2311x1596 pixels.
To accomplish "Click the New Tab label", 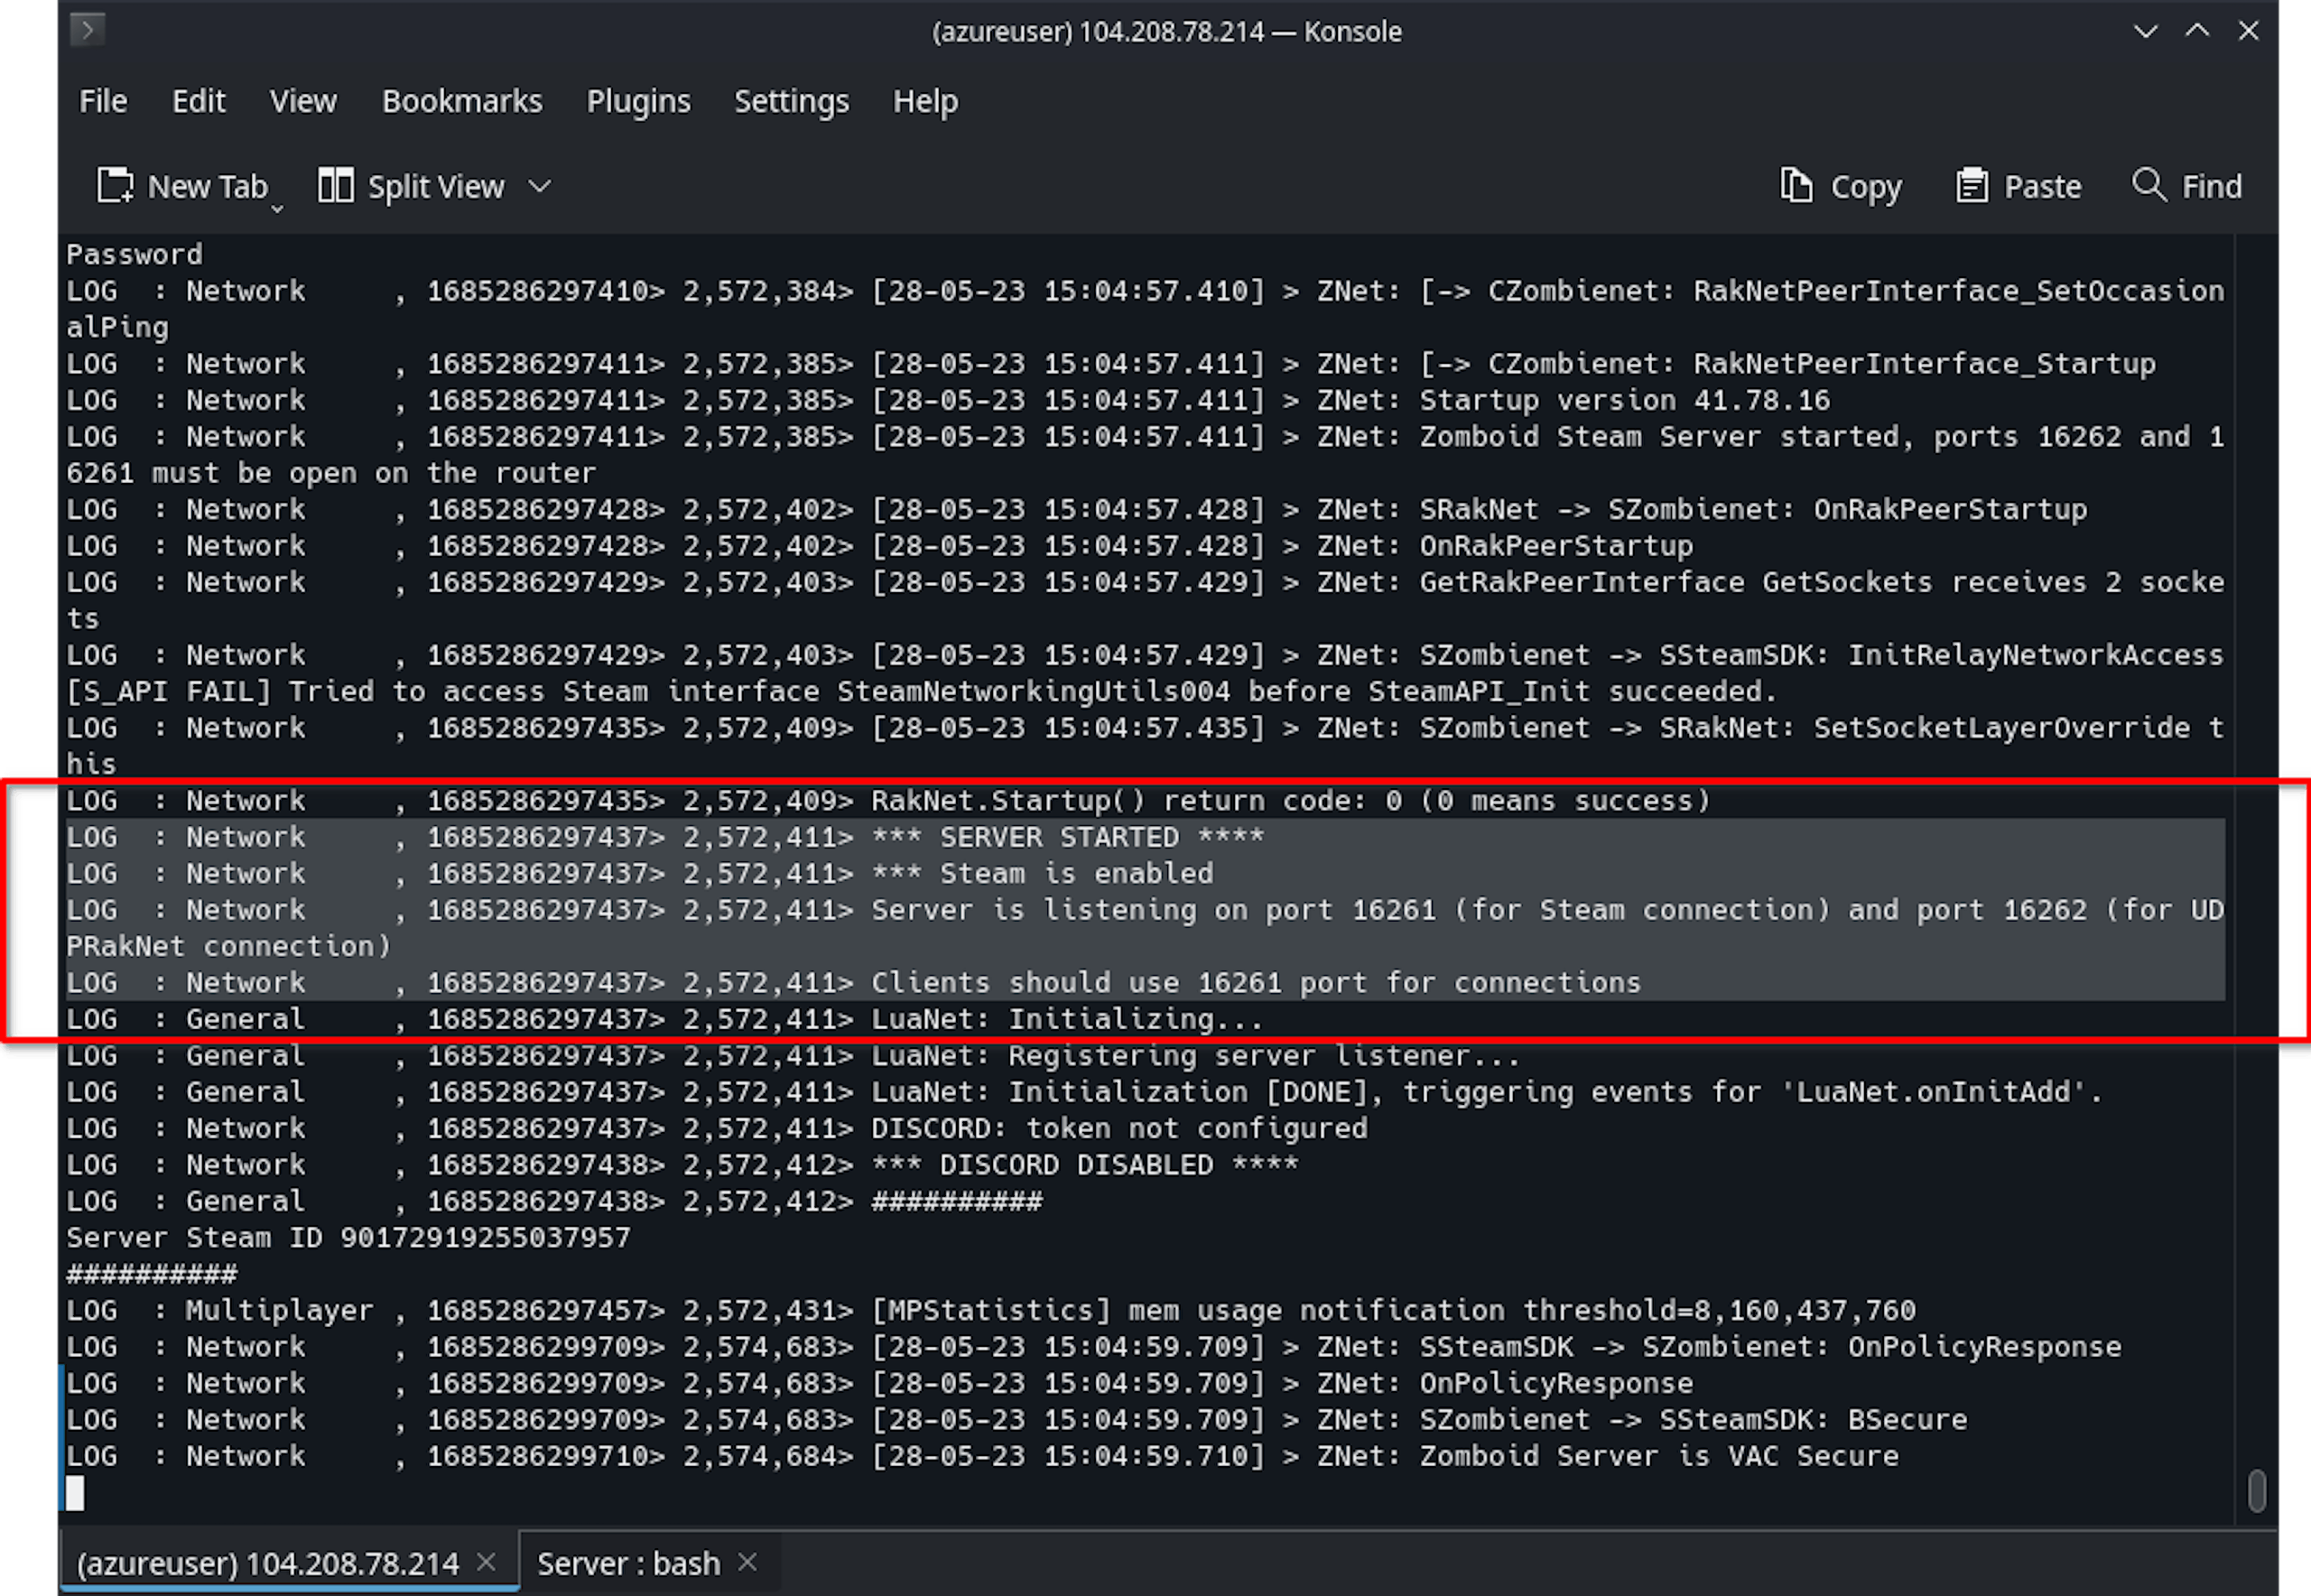I will pyautogui.click(x=208, y=187).
